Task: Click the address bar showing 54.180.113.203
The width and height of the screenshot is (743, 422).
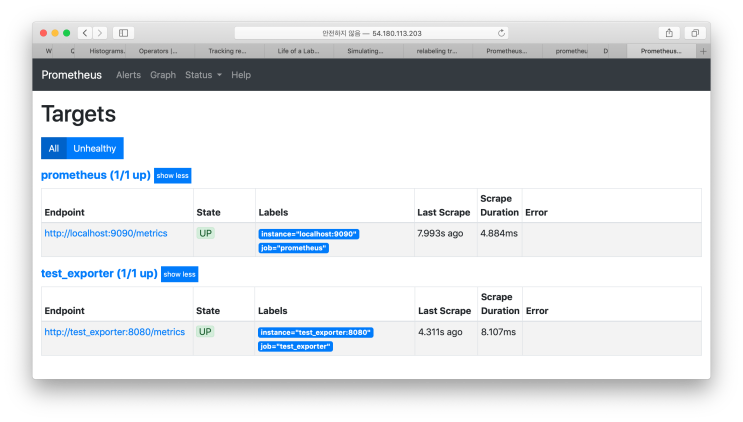Action: (x=371, y=33)
